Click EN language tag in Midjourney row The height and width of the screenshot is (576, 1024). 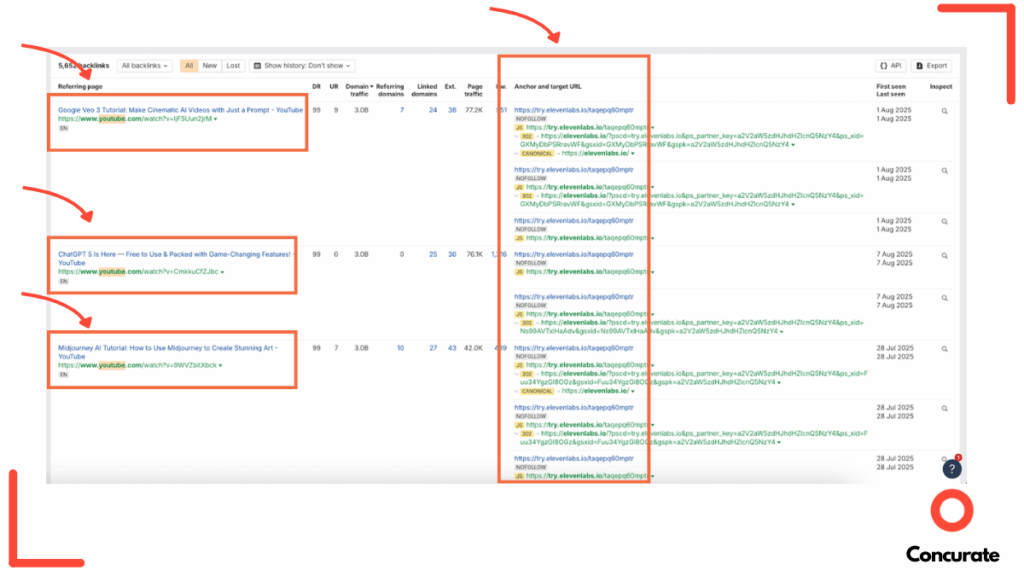[x=63, y=375]
